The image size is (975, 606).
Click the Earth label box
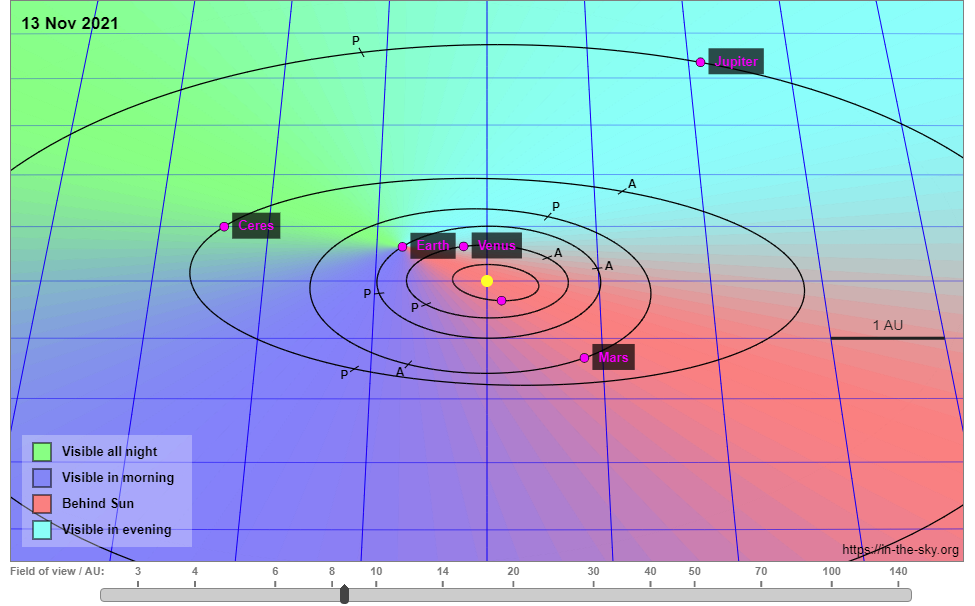pos(433,246)
